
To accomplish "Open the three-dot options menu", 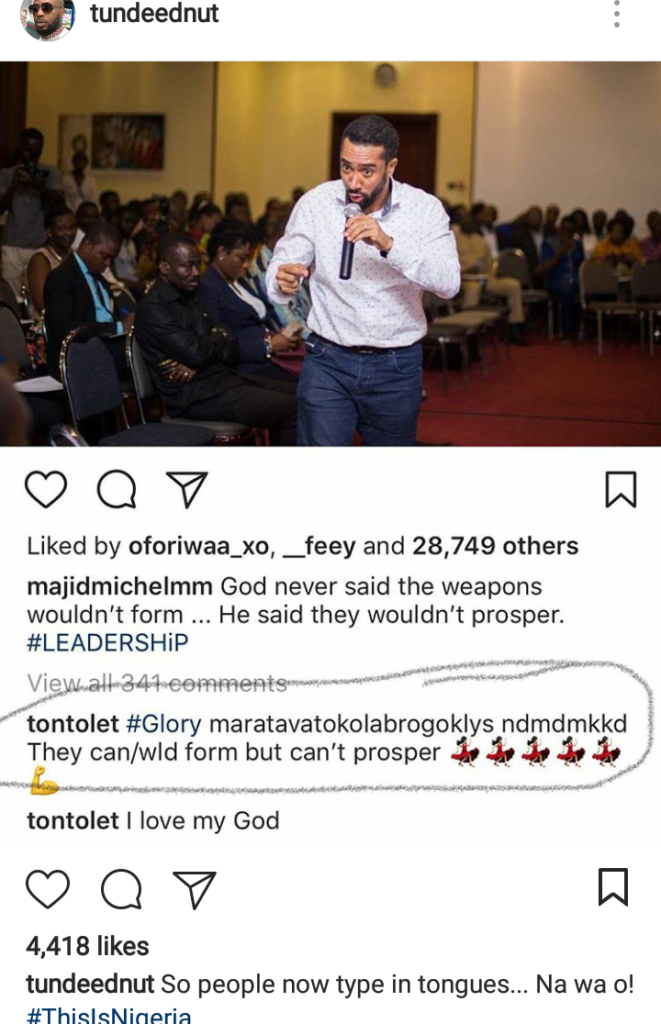I will pos(617,13).
